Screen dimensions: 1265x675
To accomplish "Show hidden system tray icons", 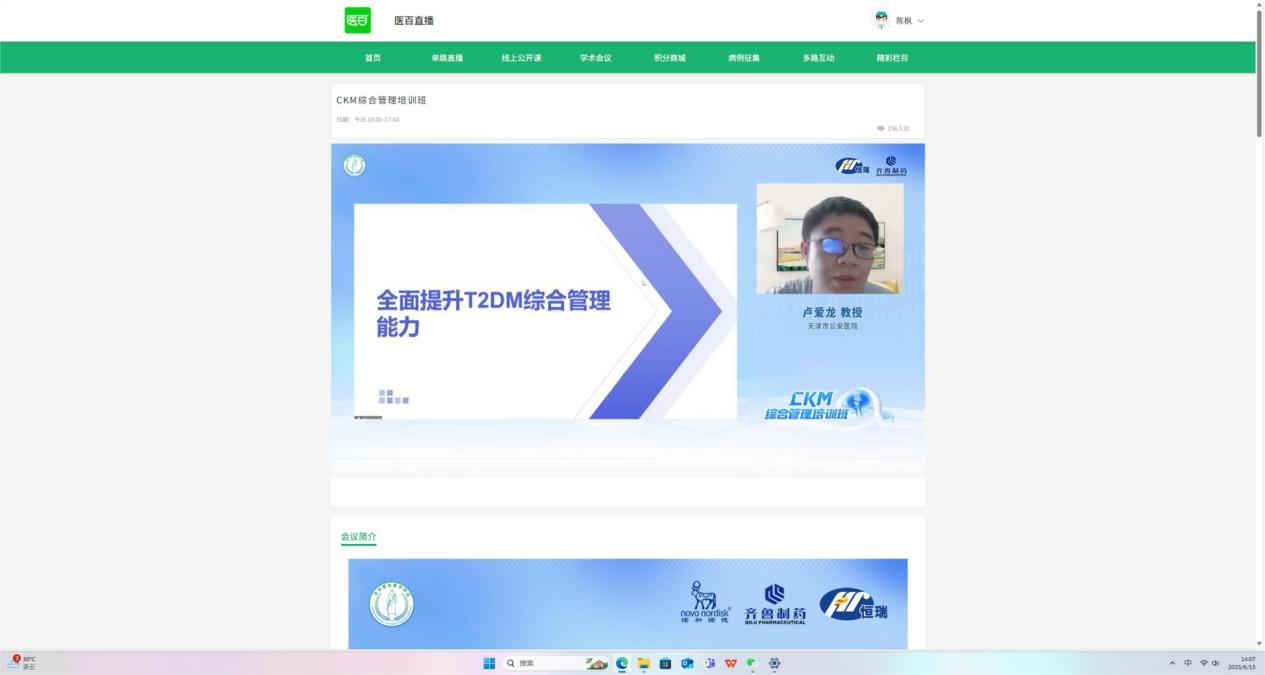I will [x=1172, y=663].
